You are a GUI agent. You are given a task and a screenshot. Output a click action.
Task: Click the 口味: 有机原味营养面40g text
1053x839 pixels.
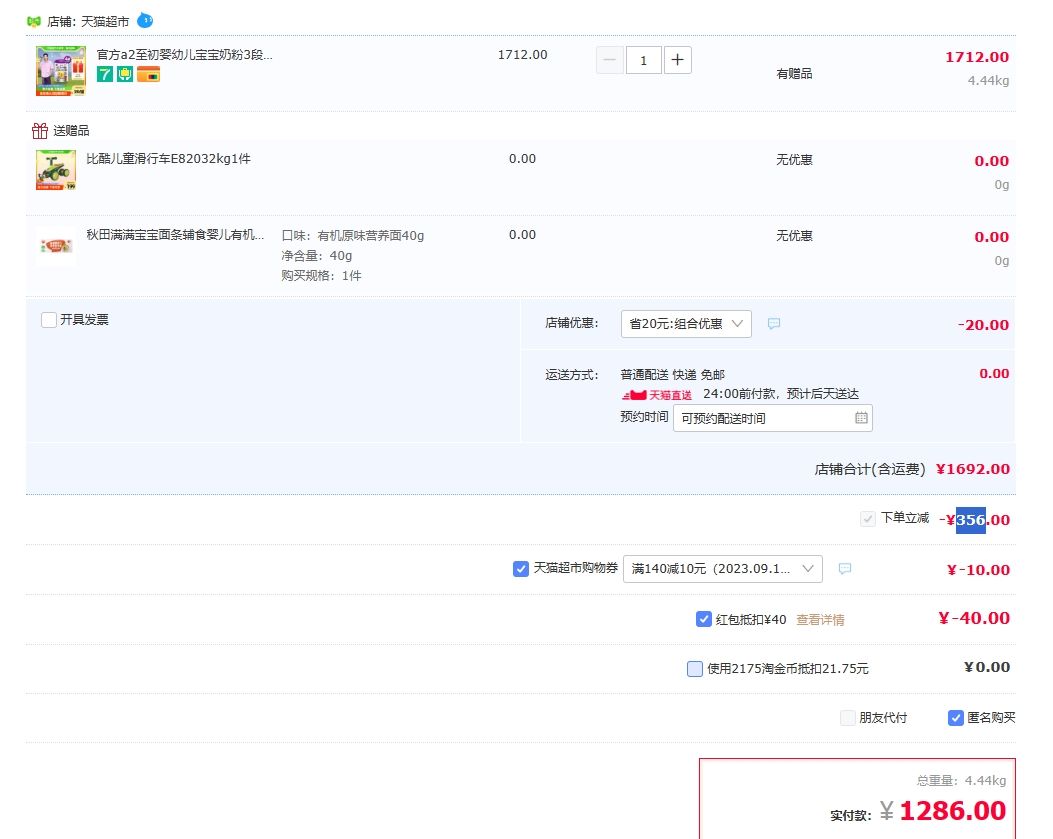[353, 236]
